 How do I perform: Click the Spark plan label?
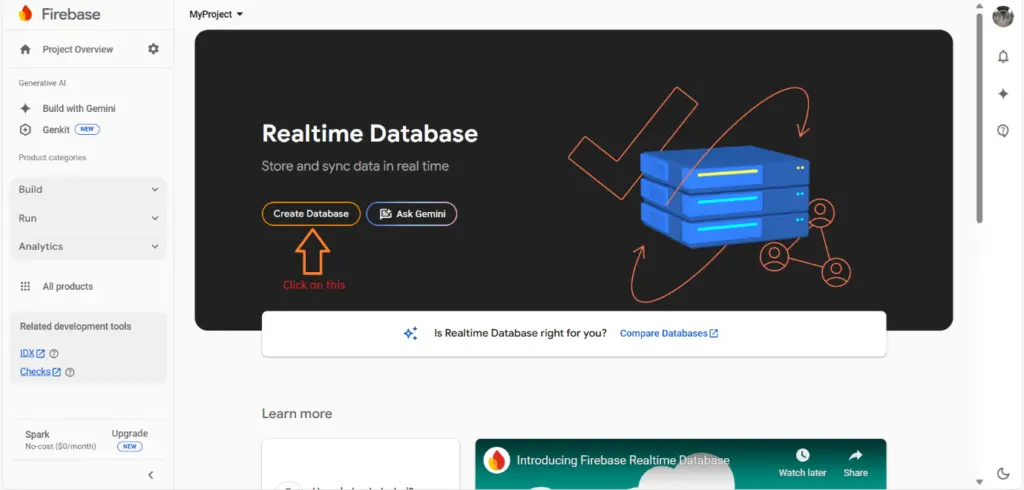37,434
